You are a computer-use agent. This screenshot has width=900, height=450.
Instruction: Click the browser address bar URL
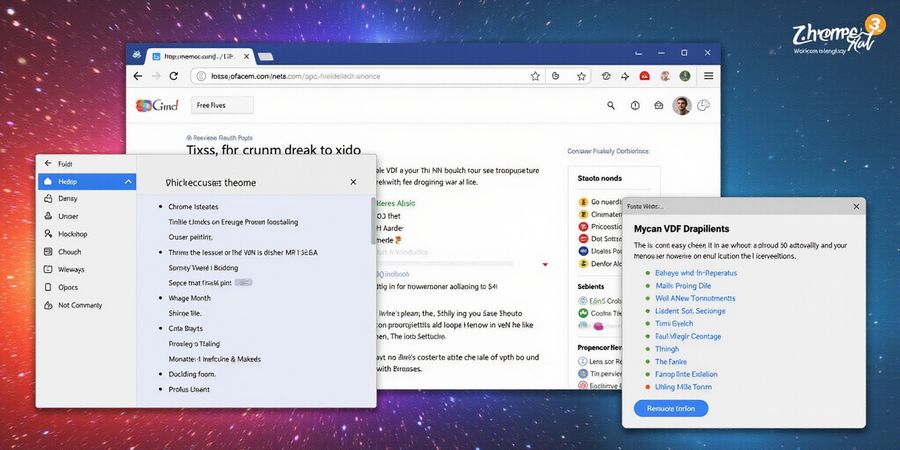coord(295,76)
